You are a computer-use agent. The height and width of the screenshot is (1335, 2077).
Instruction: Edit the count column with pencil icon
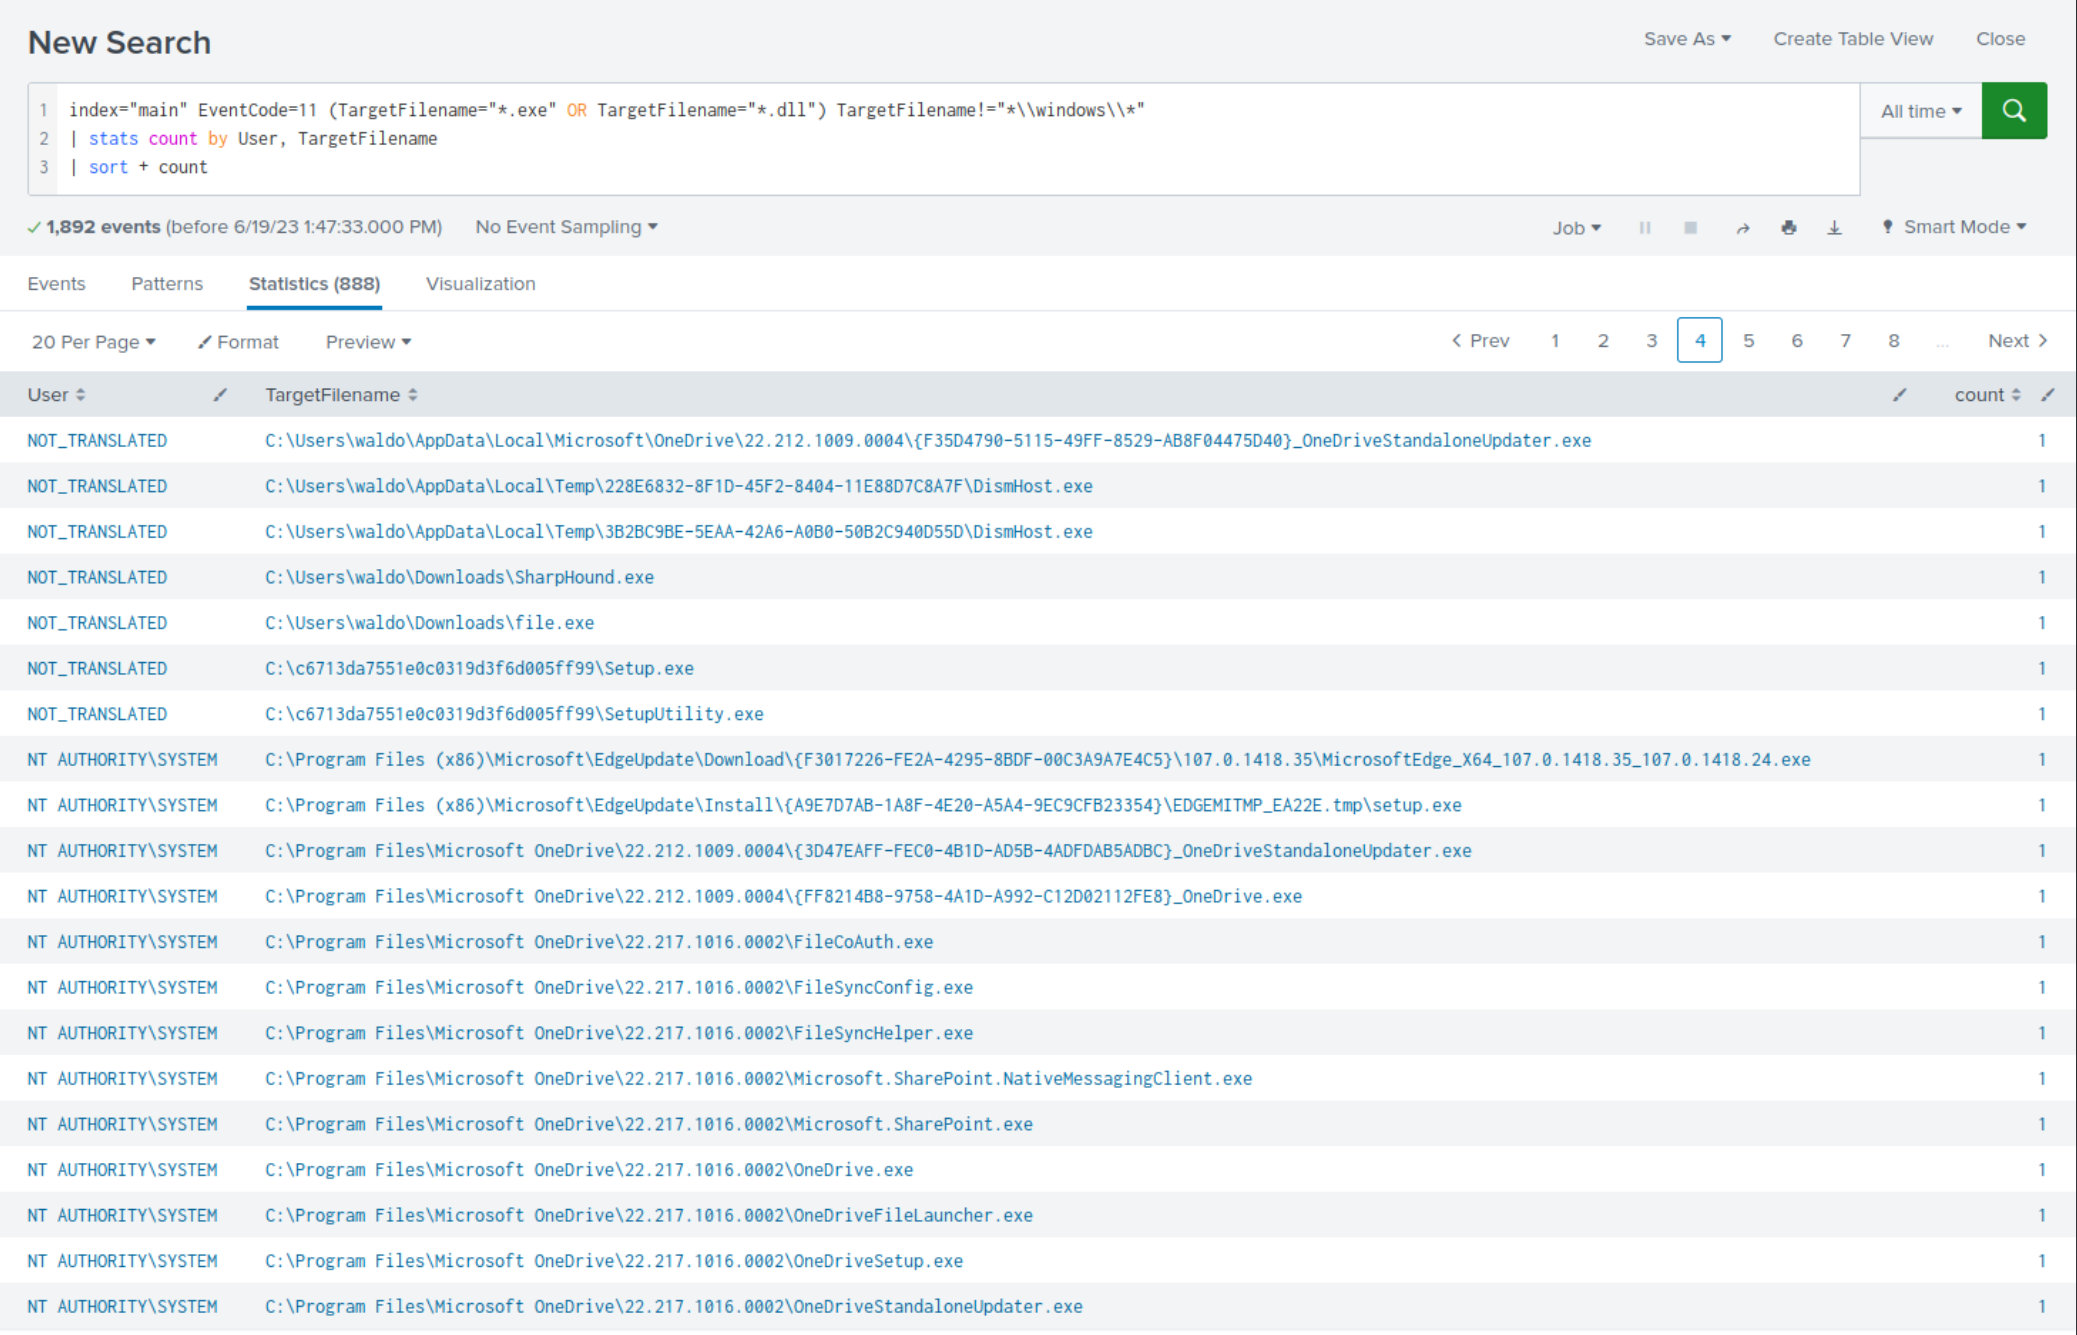[x=2047, y=395]
